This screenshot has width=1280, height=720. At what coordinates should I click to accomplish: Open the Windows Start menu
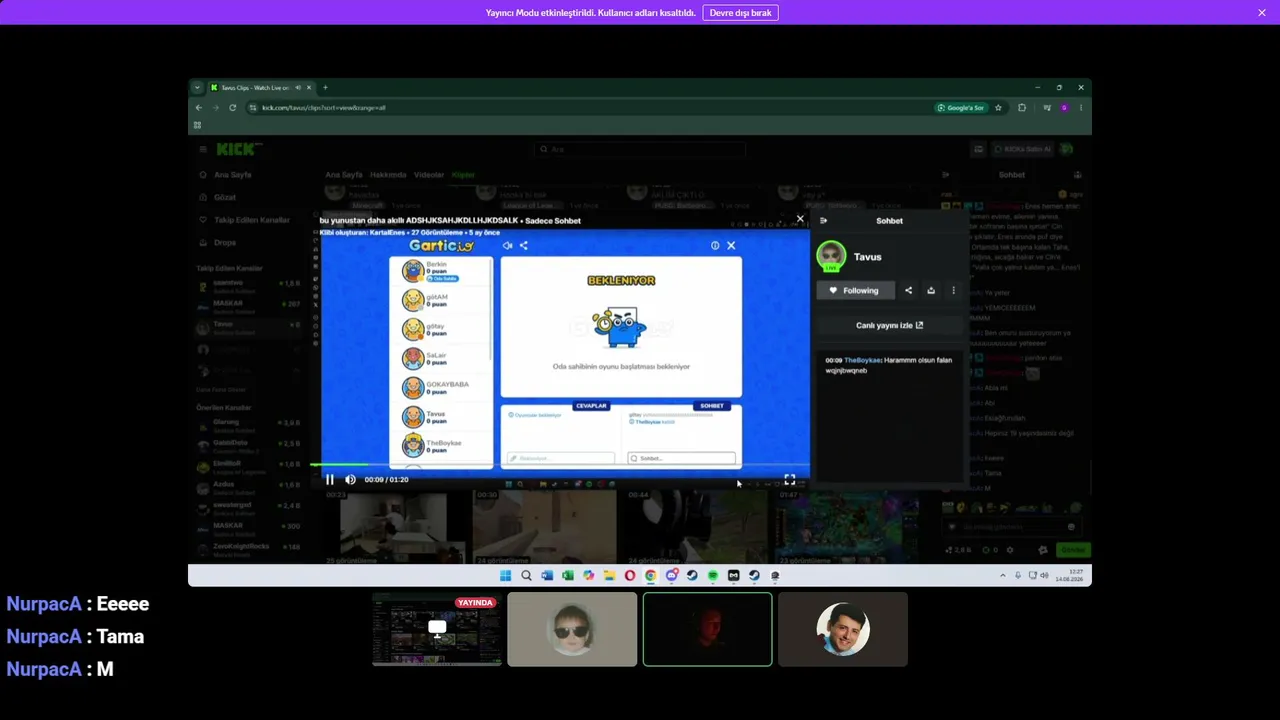[505, 576]
